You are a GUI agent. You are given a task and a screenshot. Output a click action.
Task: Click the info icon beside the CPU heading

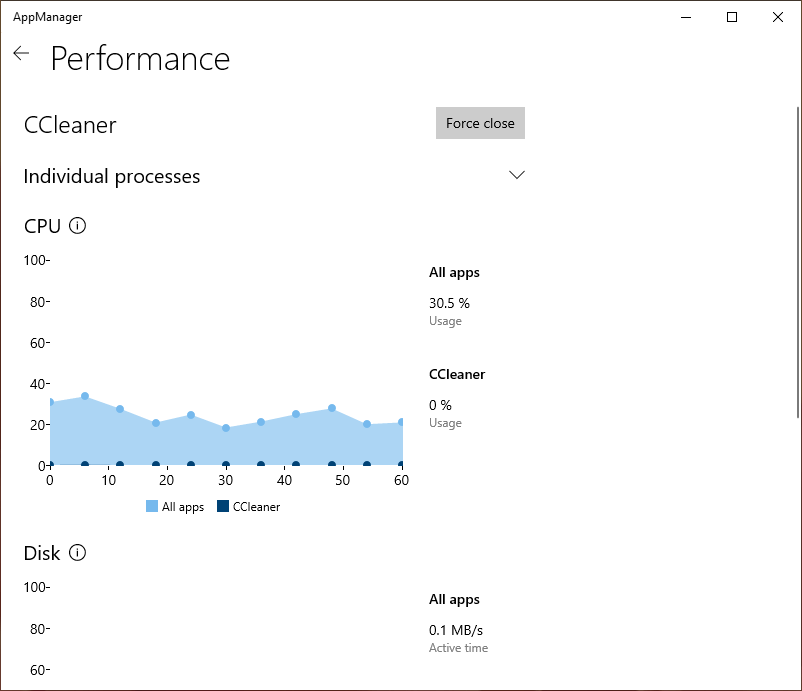point(76,227)
